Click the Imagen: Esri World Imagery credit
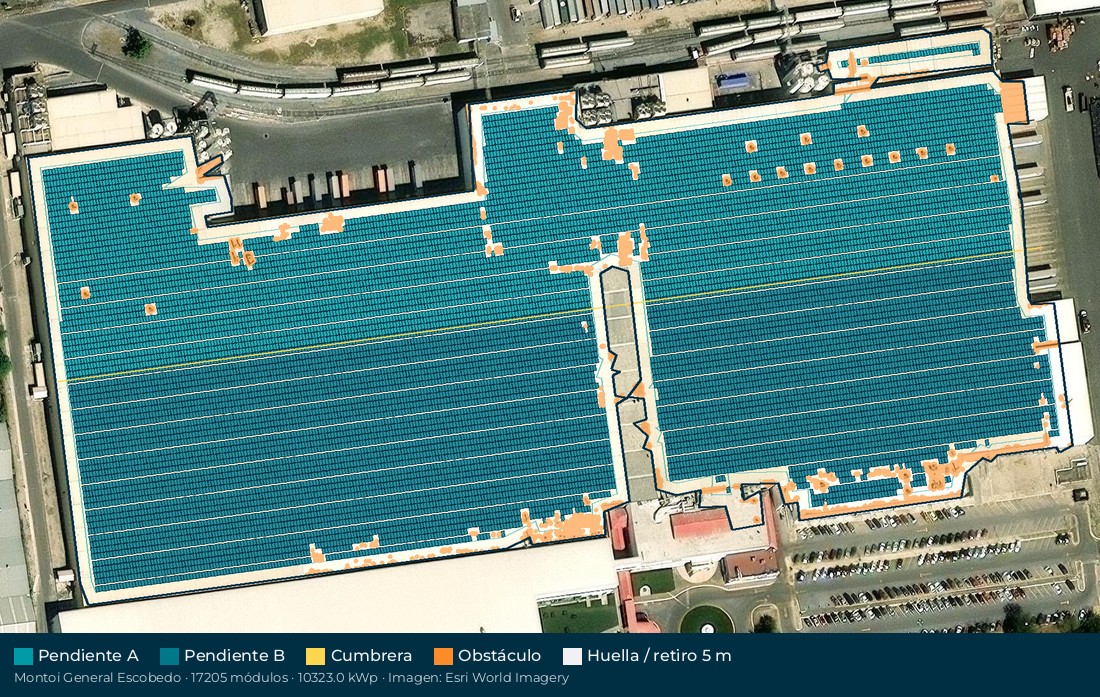The width and height of the screenshot is (1100, 697). (478, 678)
